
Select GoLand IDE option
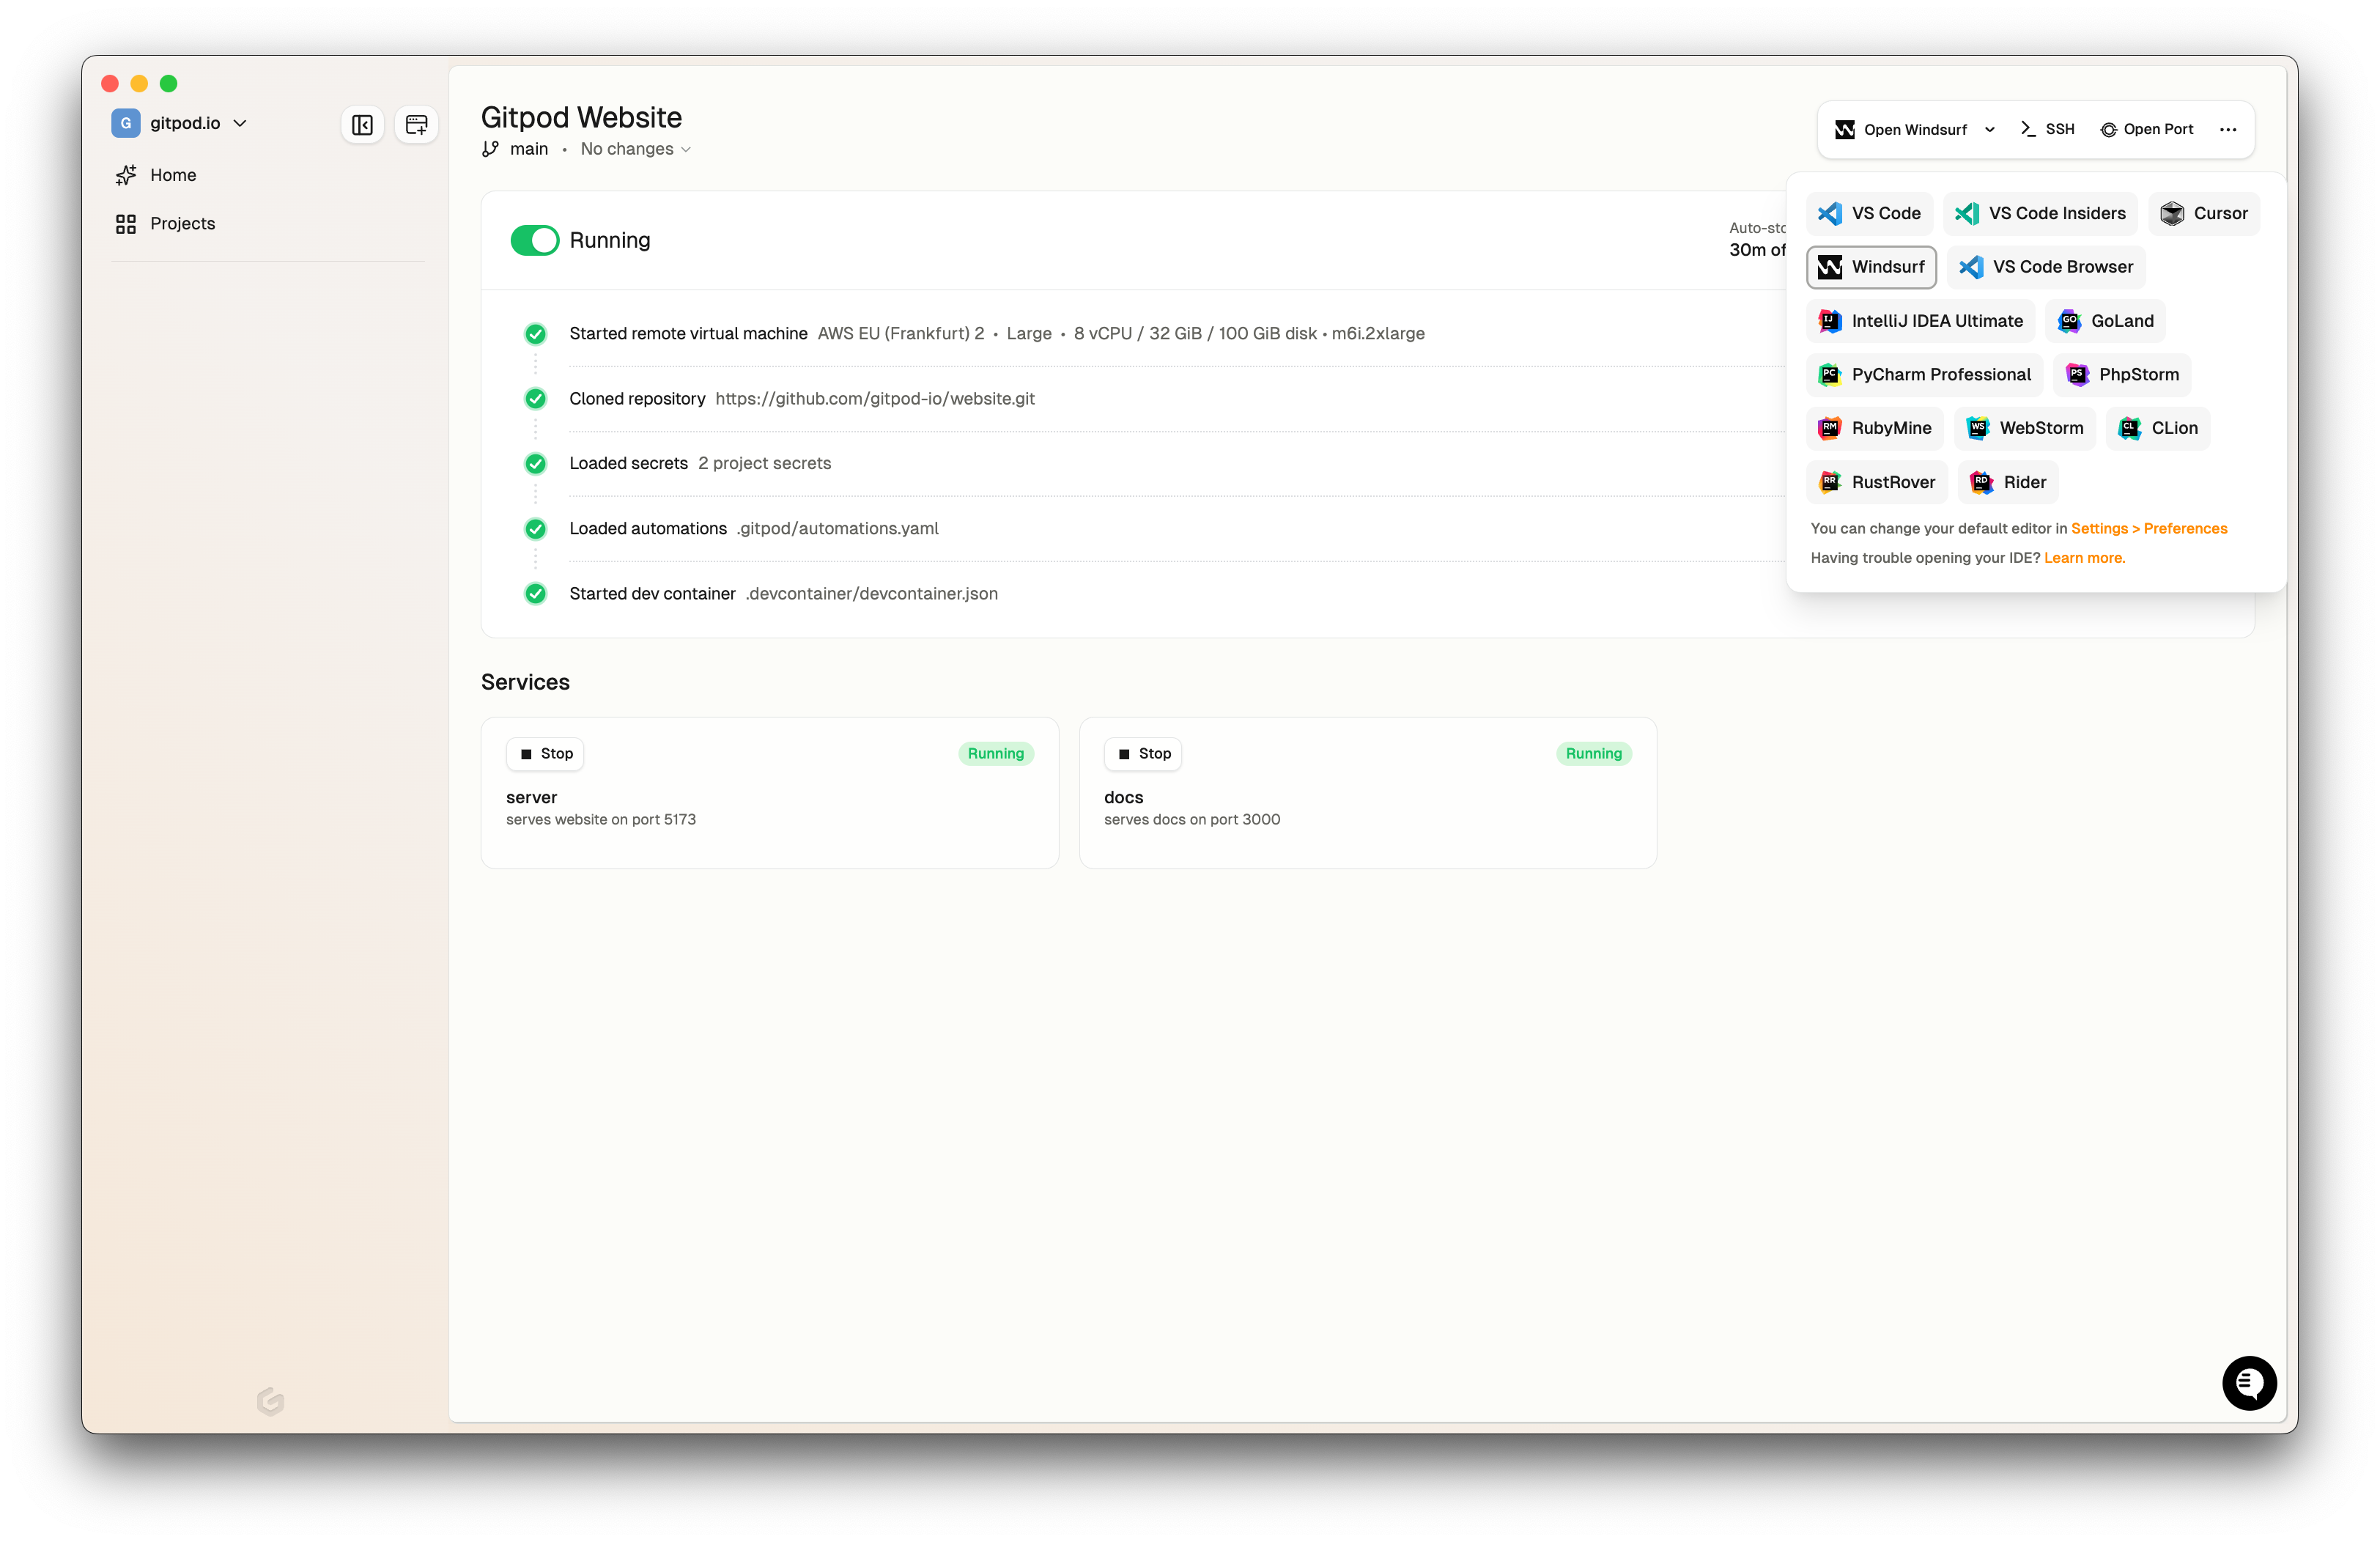[x=2105, y=321]
